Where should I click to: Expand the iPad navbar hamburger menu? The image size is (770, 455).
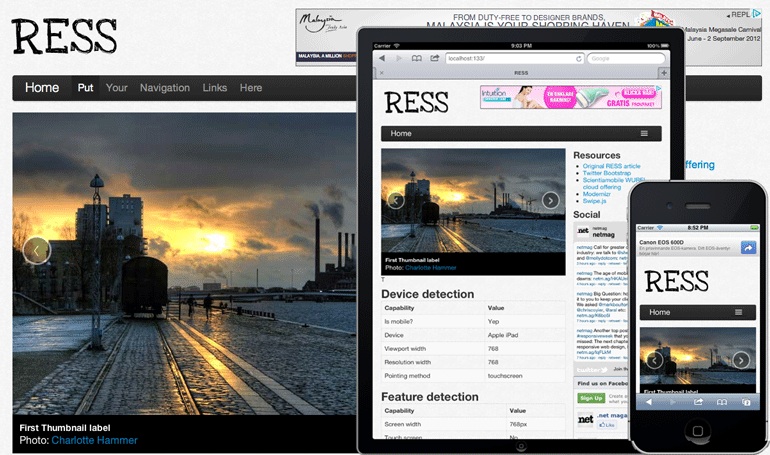[644, 134]
